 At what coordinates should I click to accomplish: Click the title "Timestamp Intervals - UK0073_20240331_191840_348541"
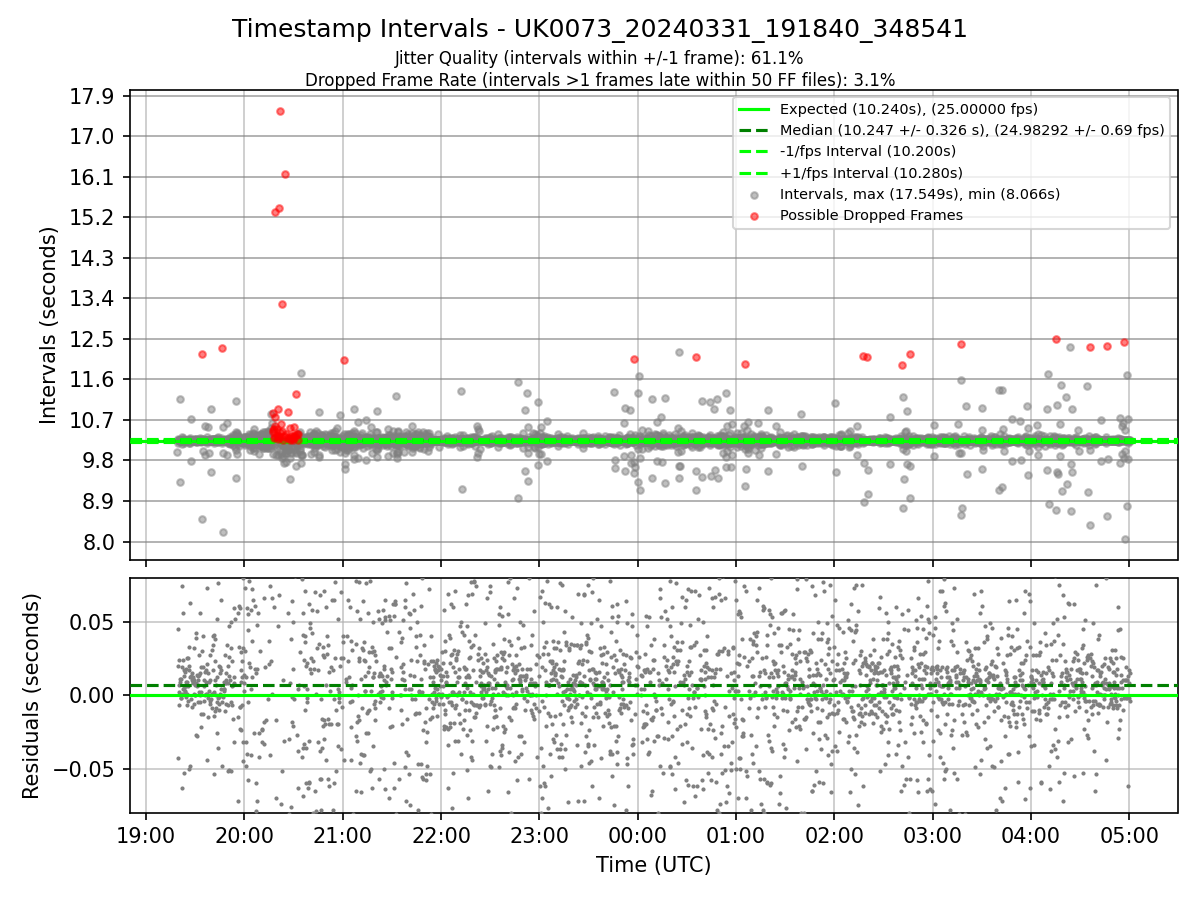coord(599,29)
